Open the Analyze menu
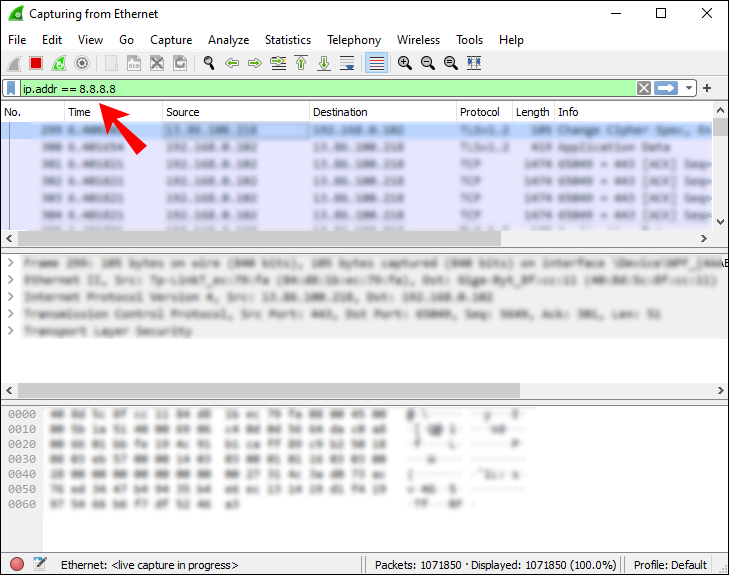The height and width of the screenshot is (575, 729). point(228,40)
